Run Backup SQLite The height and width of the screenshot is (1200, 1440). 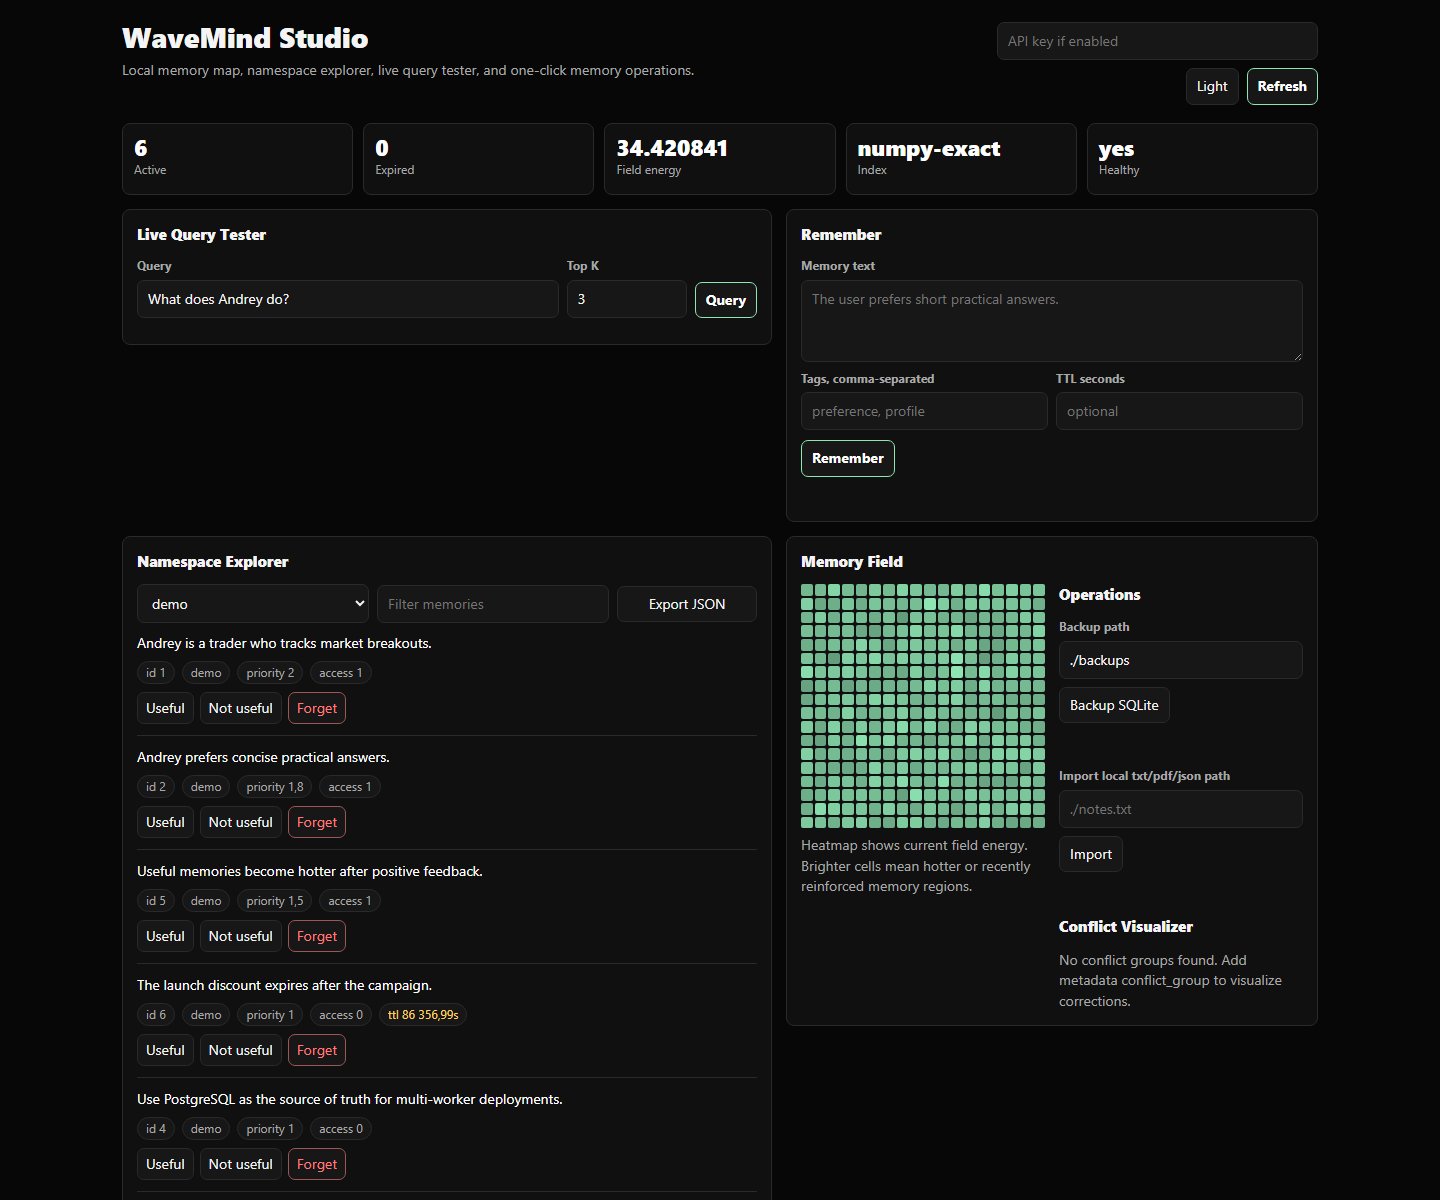tap(1114, 705)
